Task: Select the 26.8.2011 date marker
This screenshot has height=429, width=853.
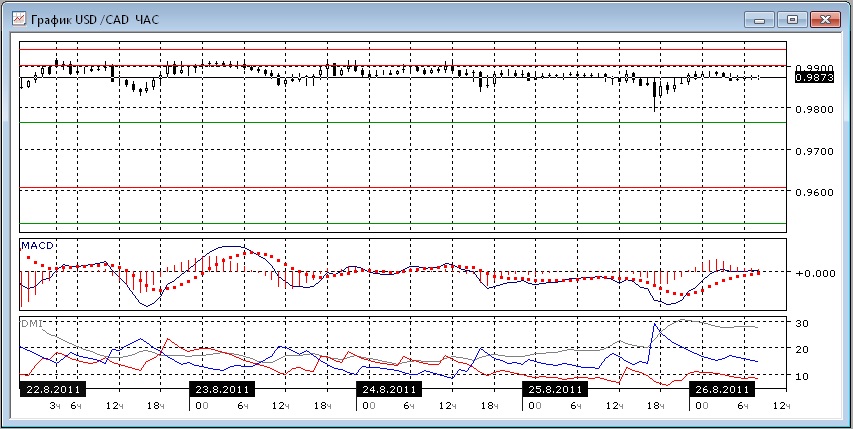Action: click(x=721, y=389)
